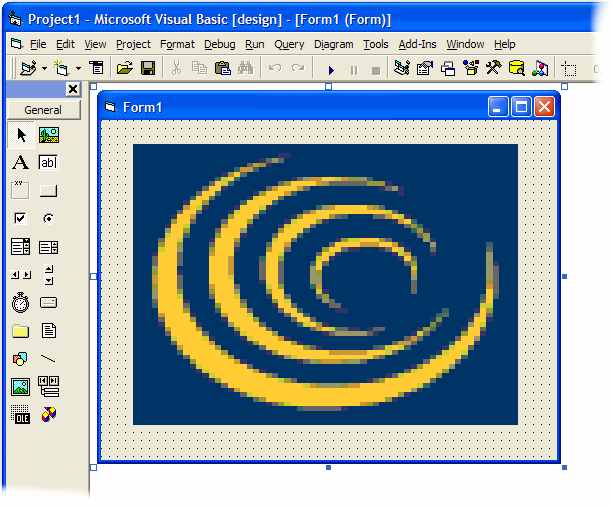Click the General toolbox tab
612x506 pixels.
(43, 110)
